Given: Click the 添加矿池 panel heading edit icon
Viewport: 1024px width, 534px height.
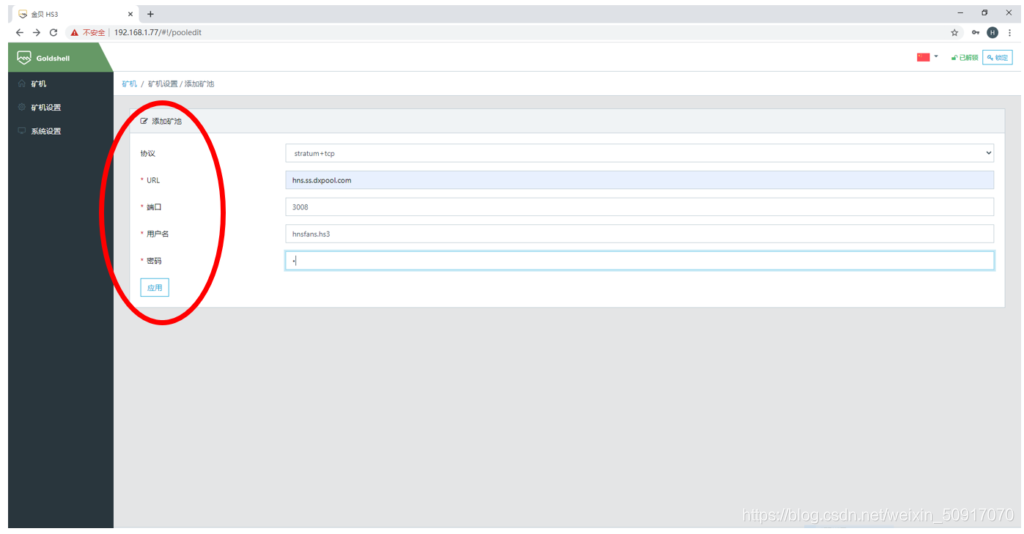Looking at the screenshot, I should pos(144,121).
